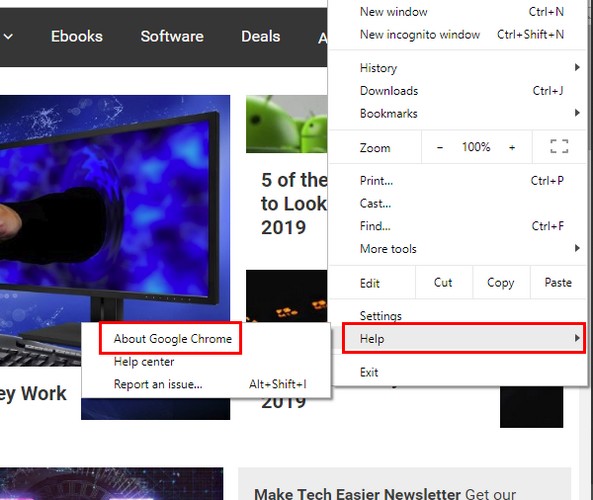Click the Android robots article thumbnail

286,124
